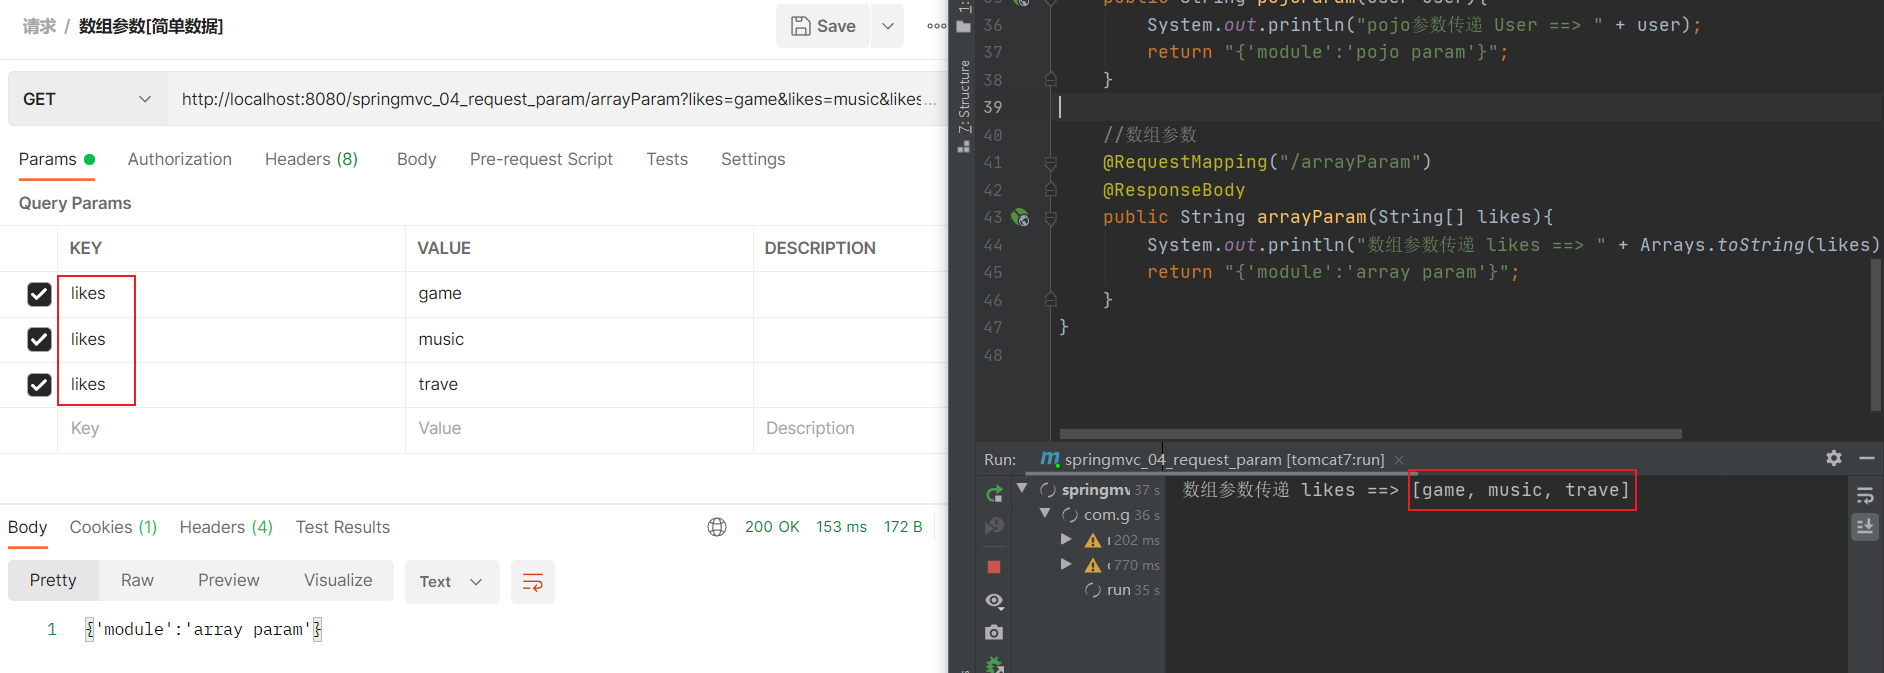
Task: Open the Test Results tab
Action: click(343, 527)
